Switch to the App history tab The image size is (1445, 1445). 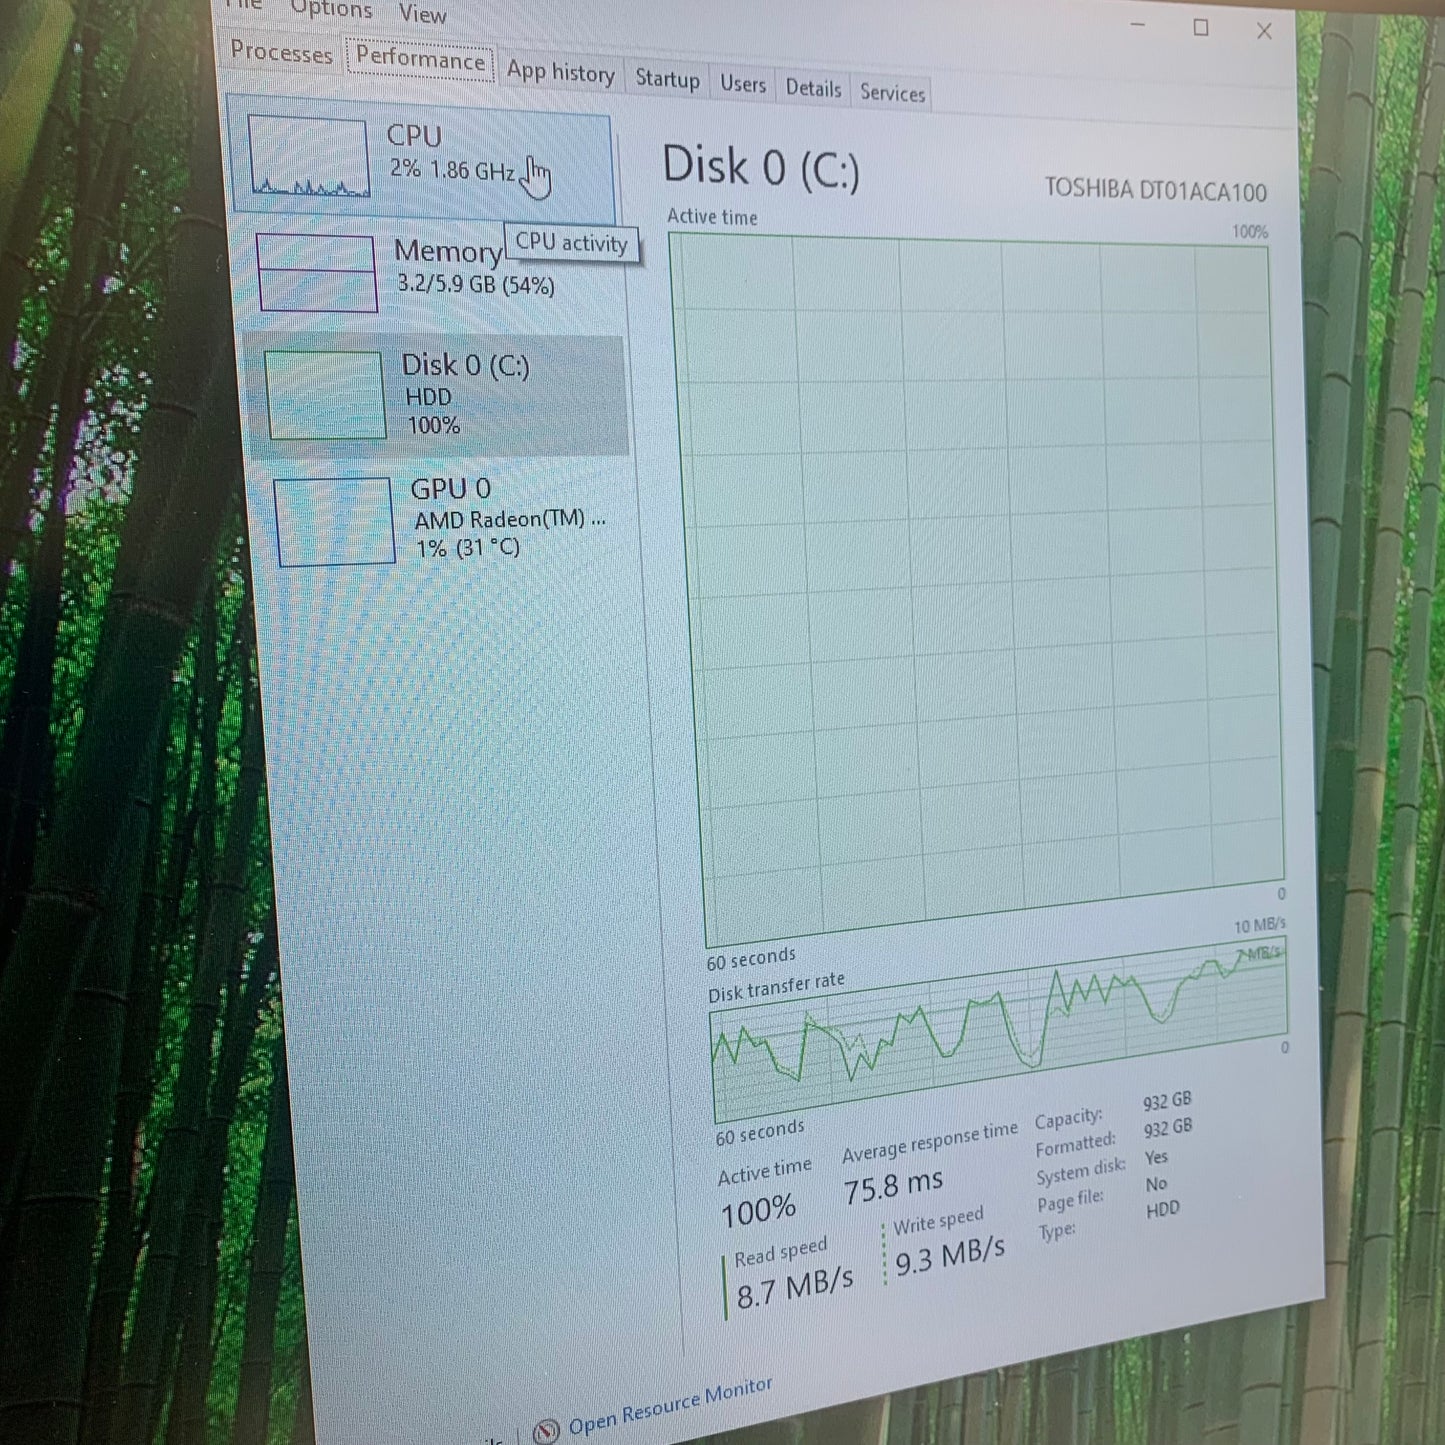click(x=561, y=73)
